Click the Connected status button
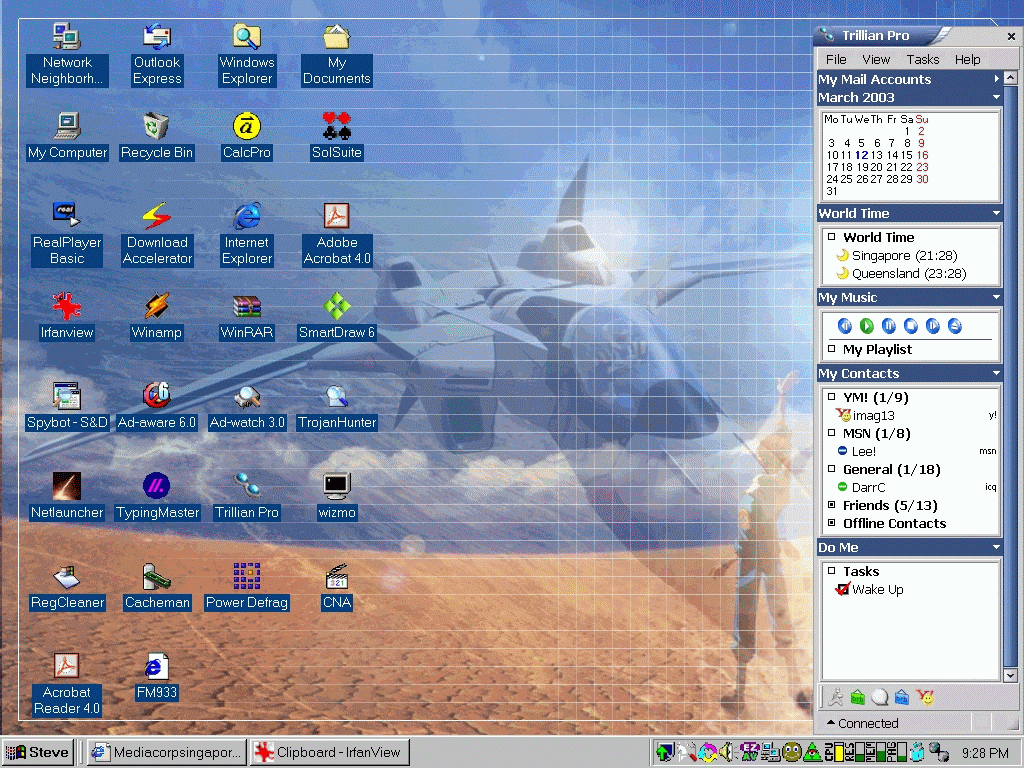 click(863, 723)
